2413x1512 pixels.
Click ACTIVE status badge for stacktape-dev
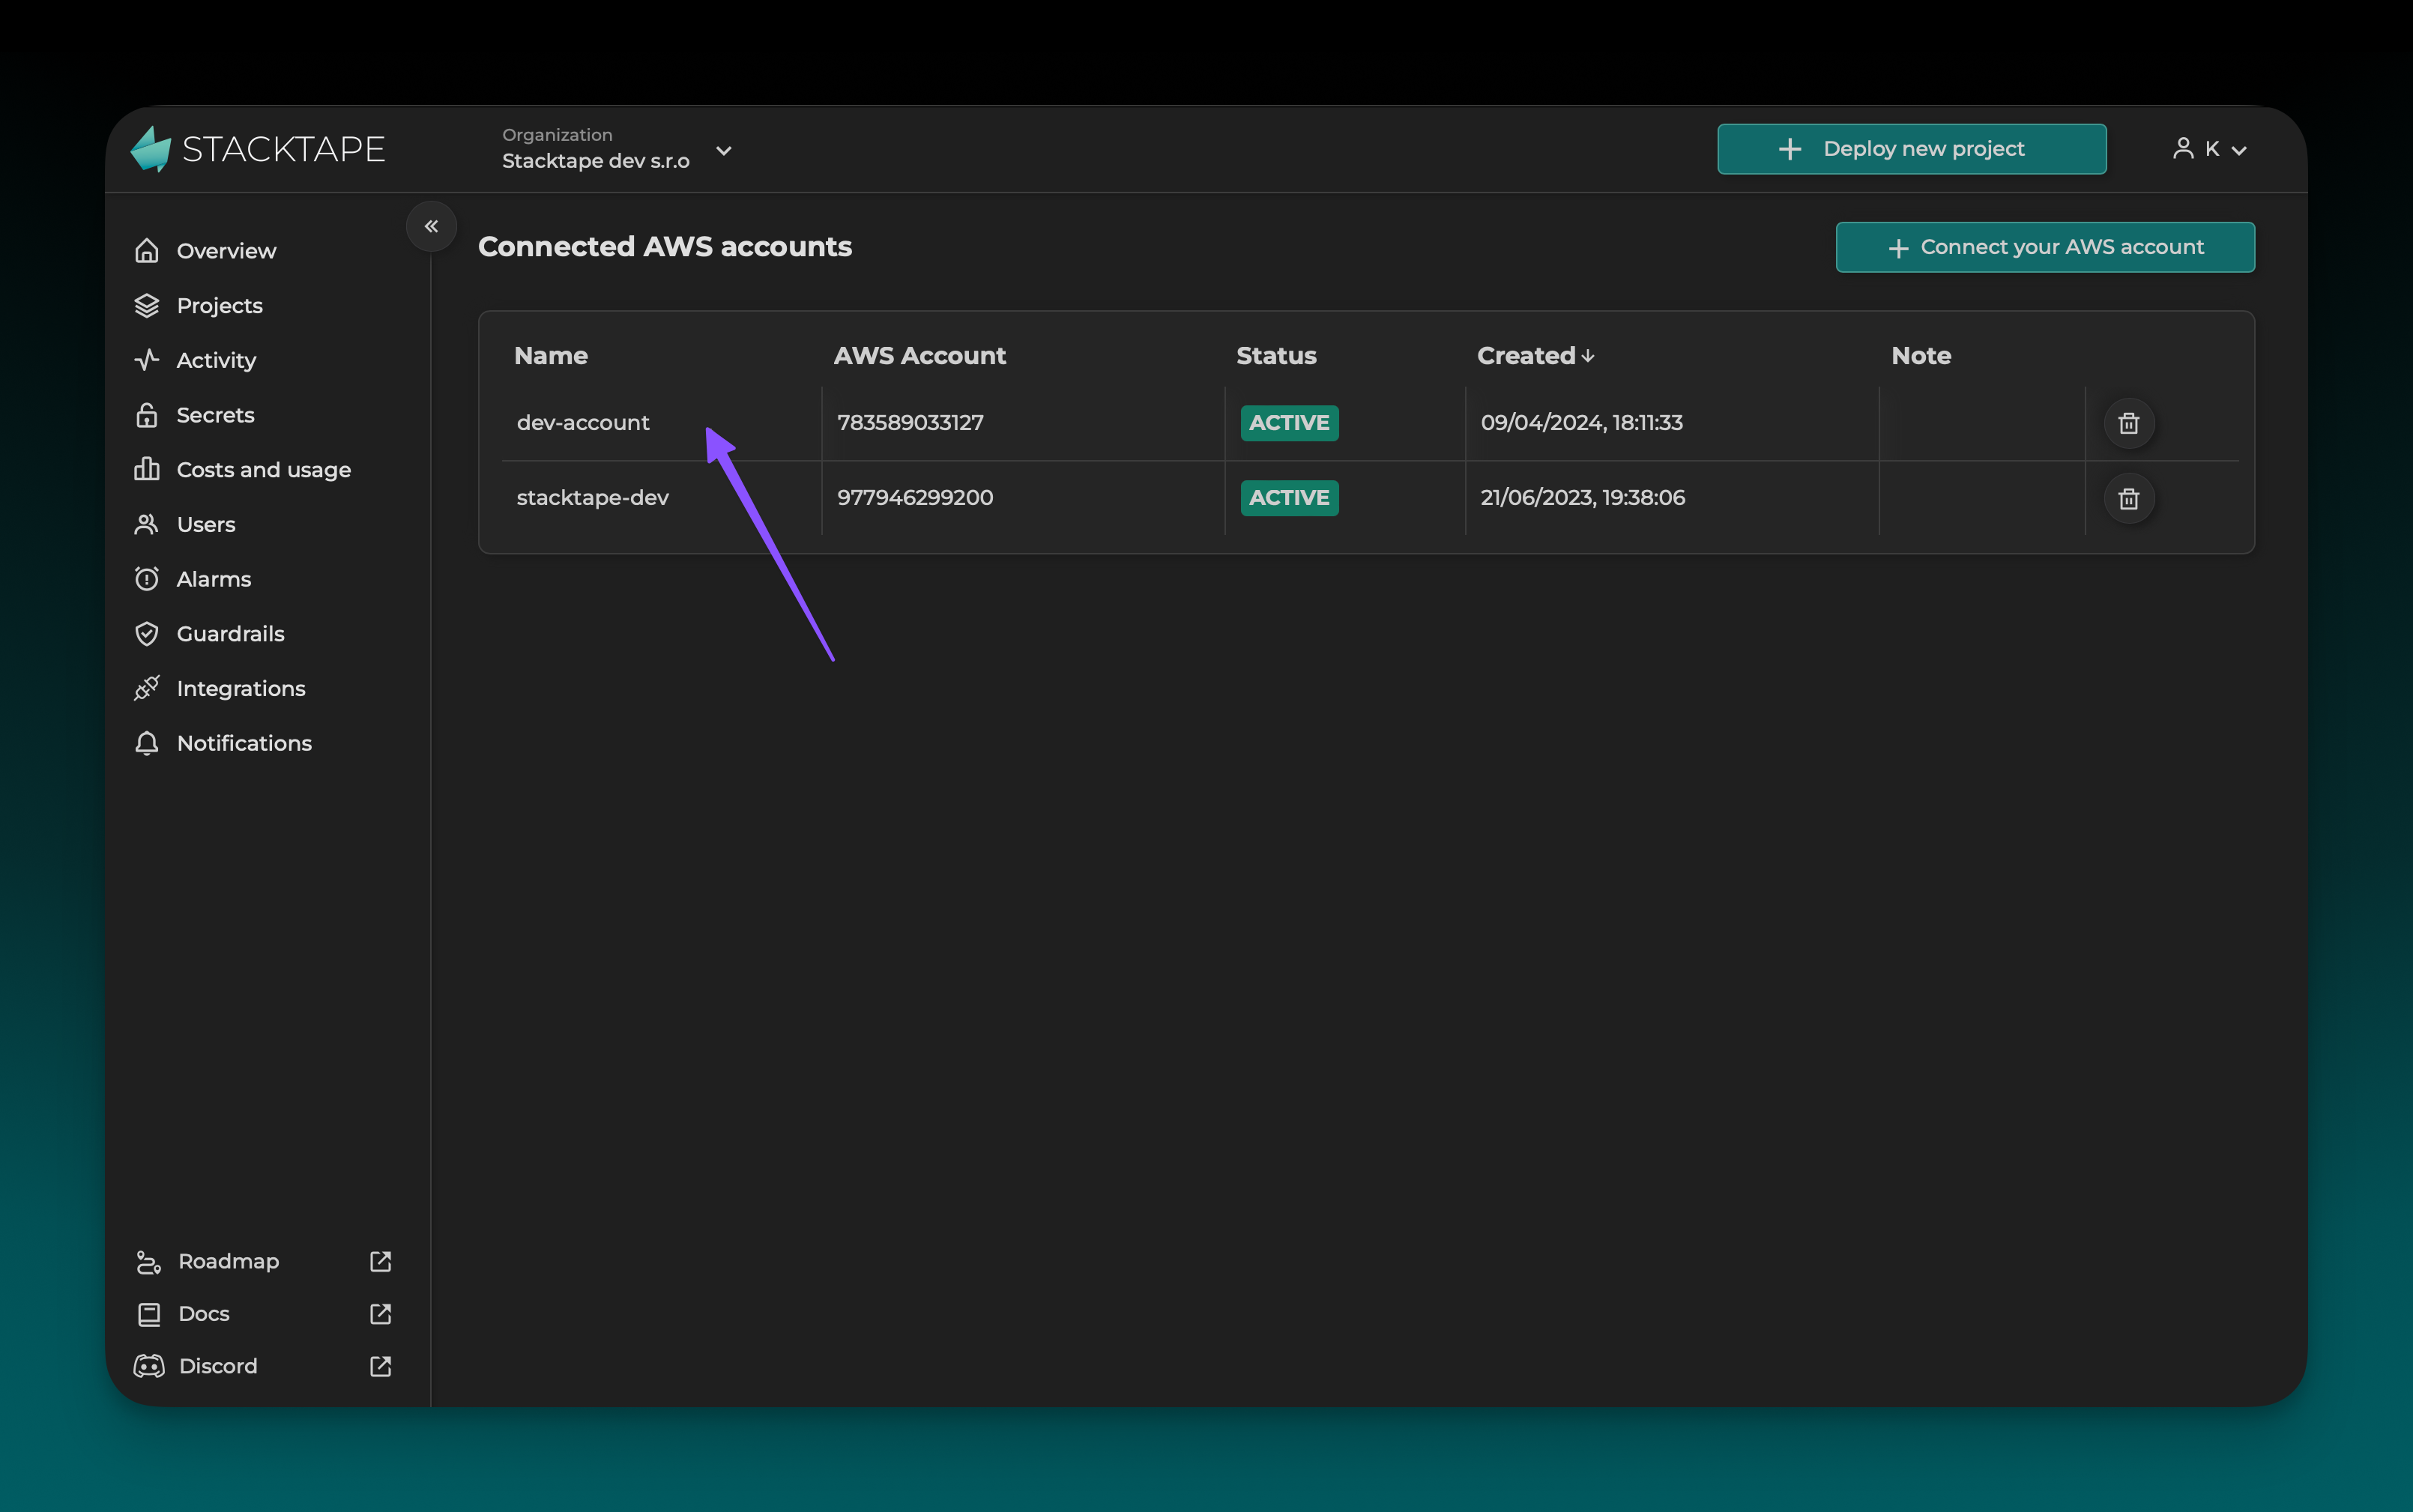tap(1288, 498)
